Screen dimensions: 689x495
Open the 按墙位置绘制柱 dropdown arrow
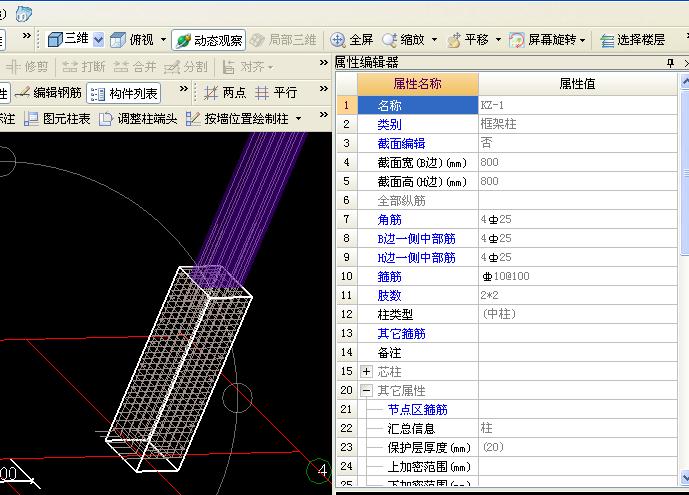298,119
